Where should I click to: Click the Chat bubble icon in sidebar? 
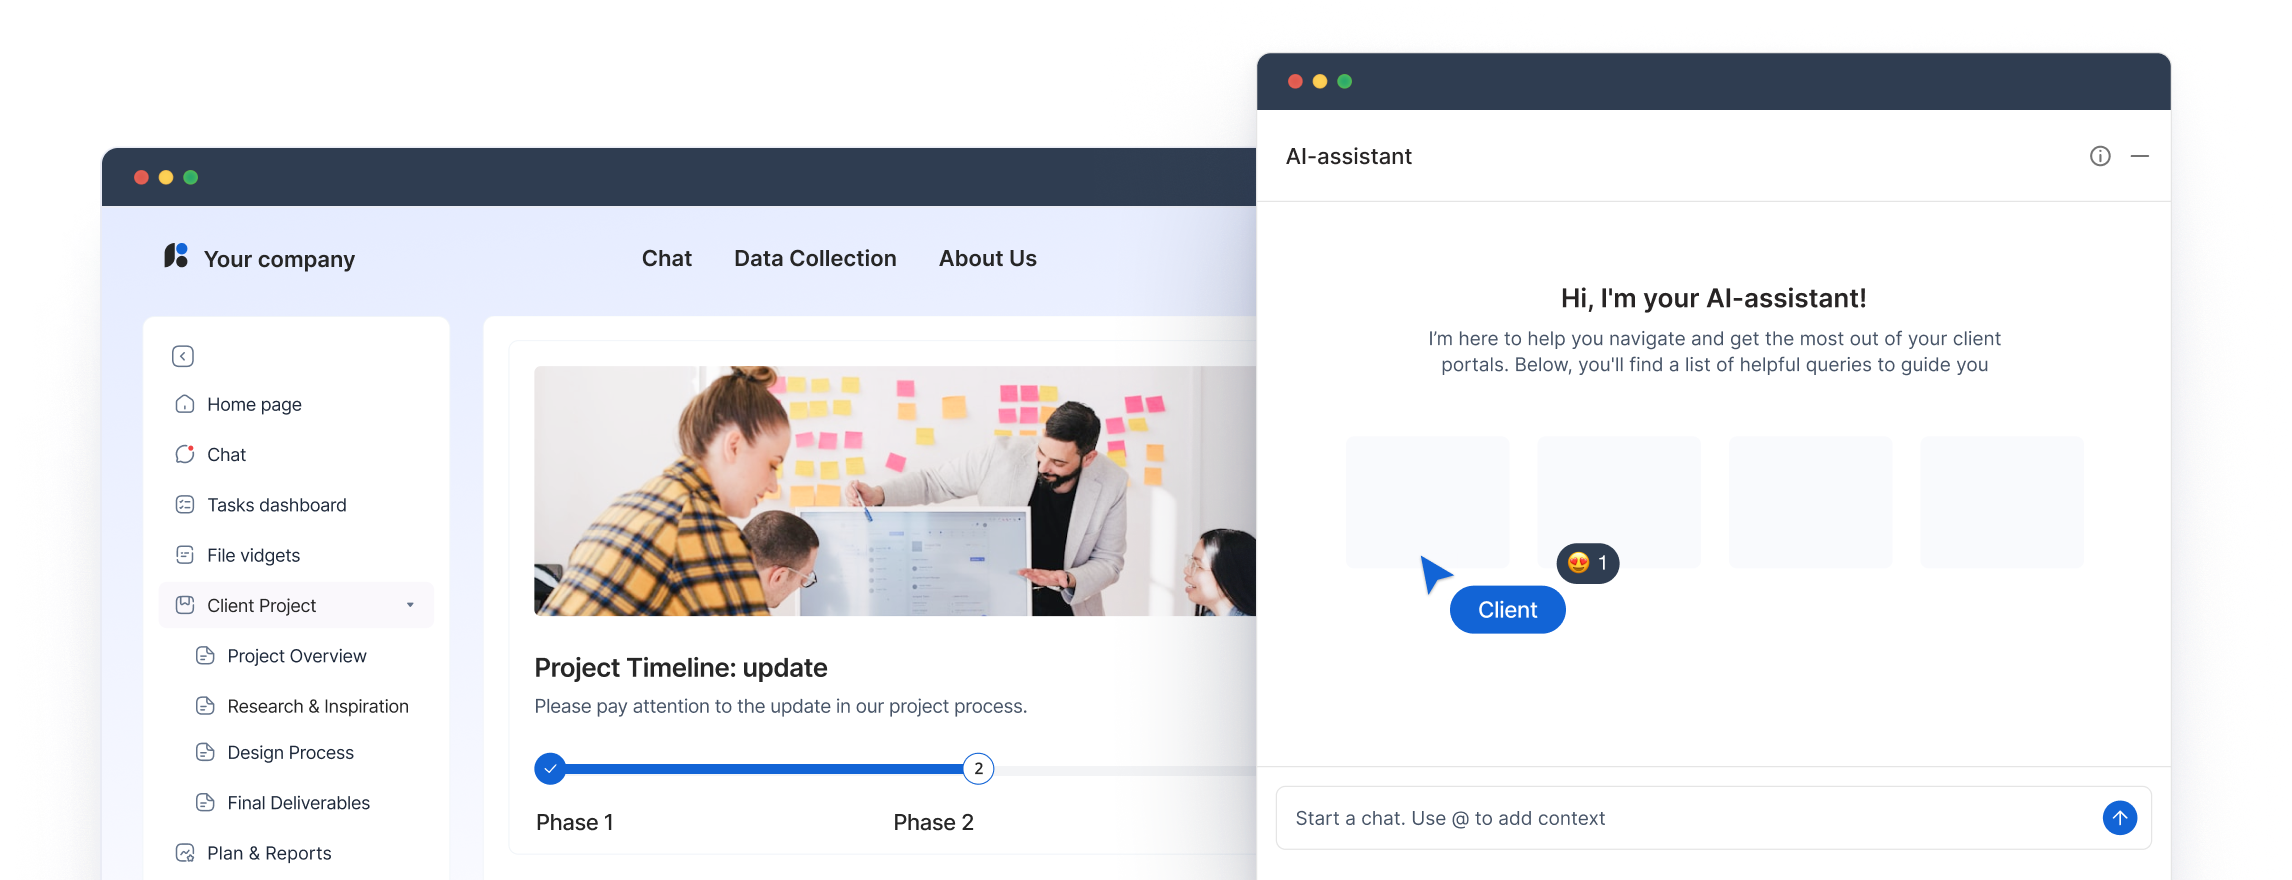(185, 454)
